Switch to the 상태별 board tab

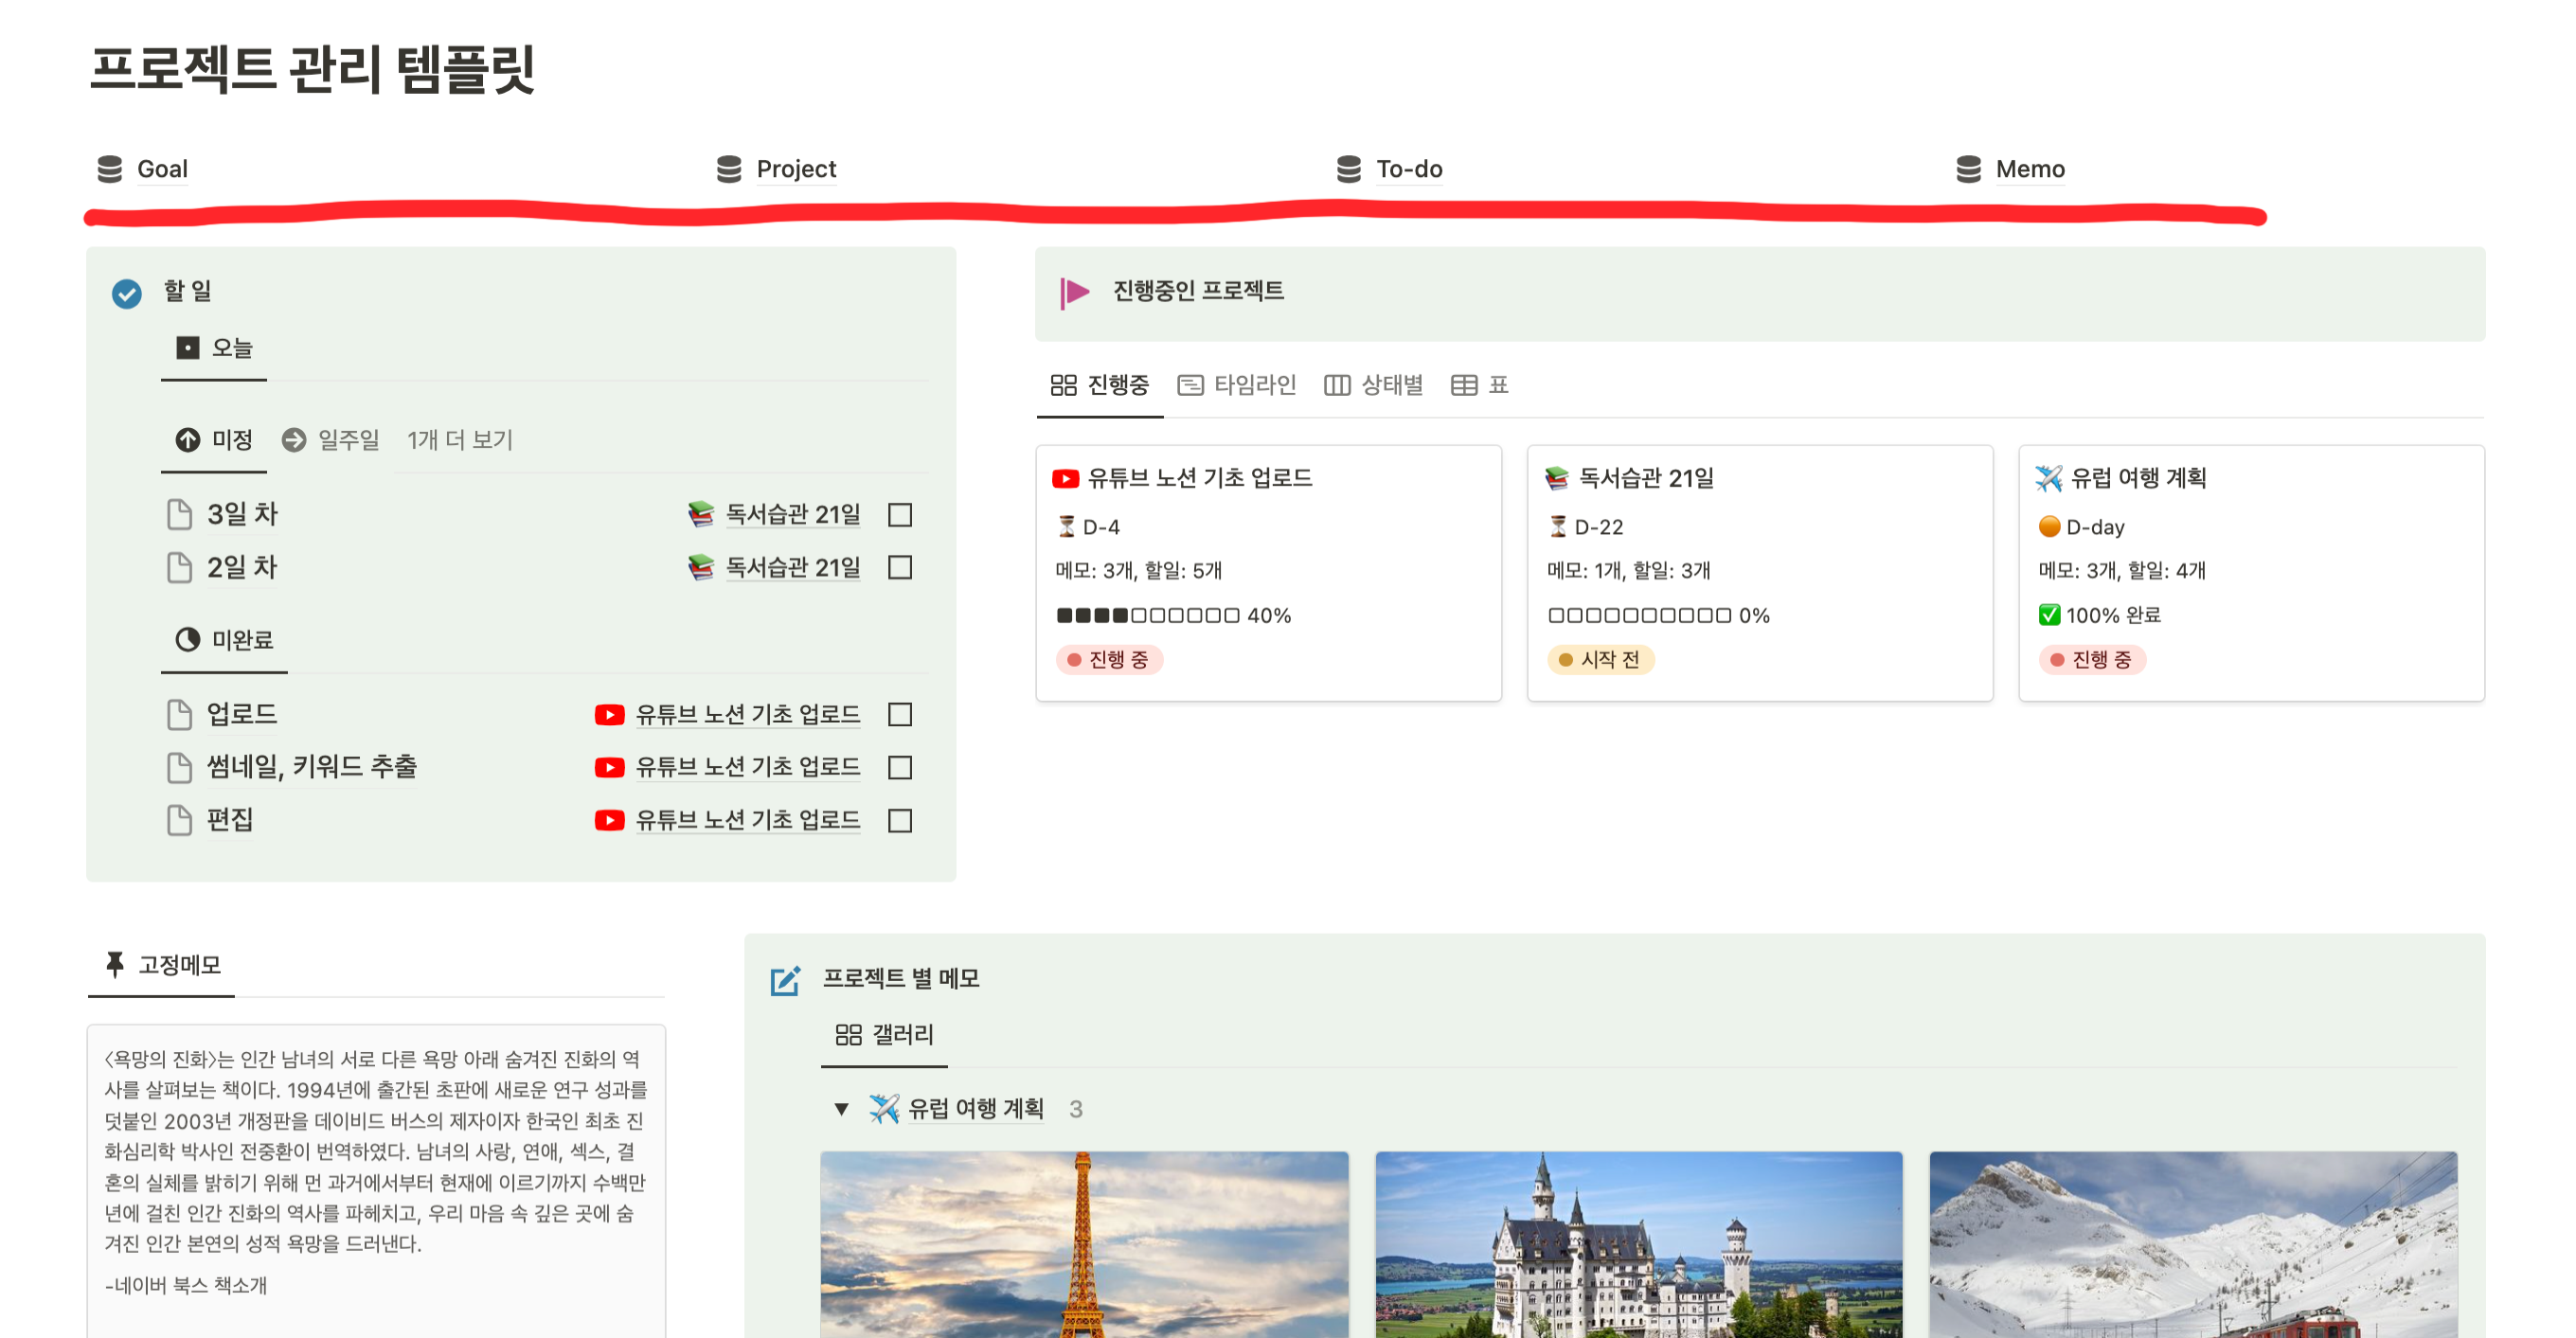(1373, 385)
